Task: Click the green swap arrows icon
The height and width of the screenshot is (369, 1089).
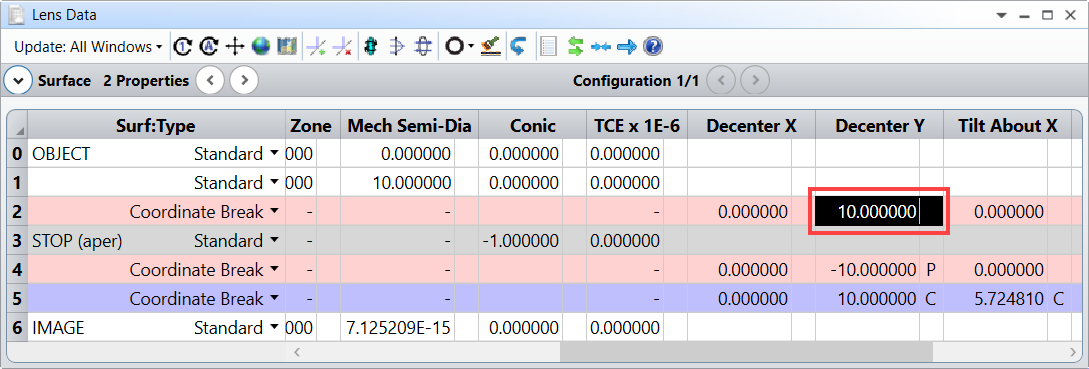Action: 575,47
